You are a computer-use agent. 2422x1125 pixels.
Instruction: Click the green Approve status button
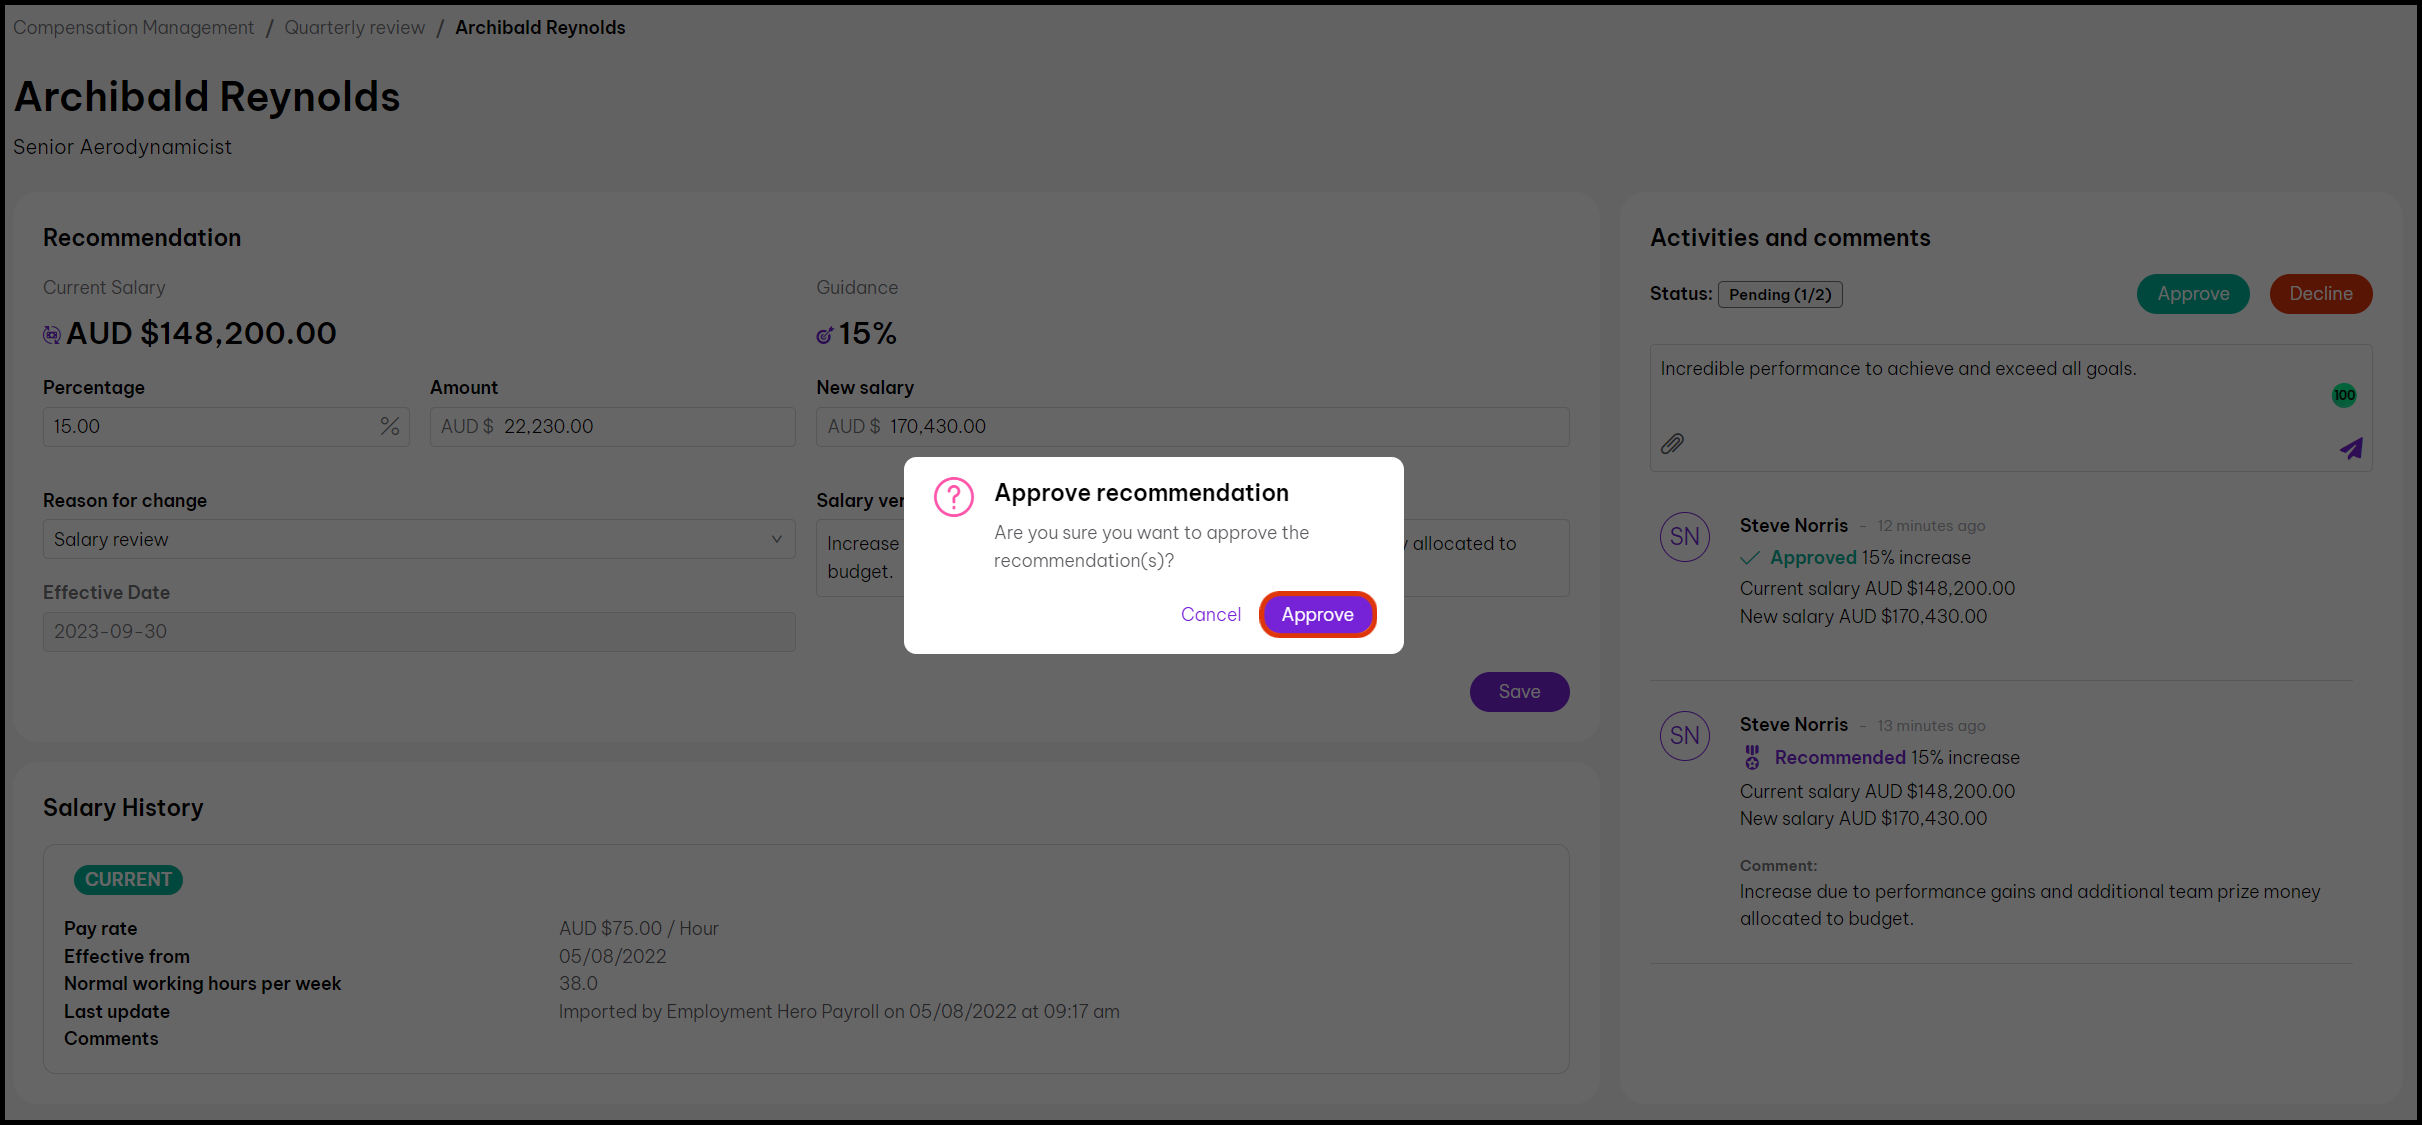click(2192, 294)
